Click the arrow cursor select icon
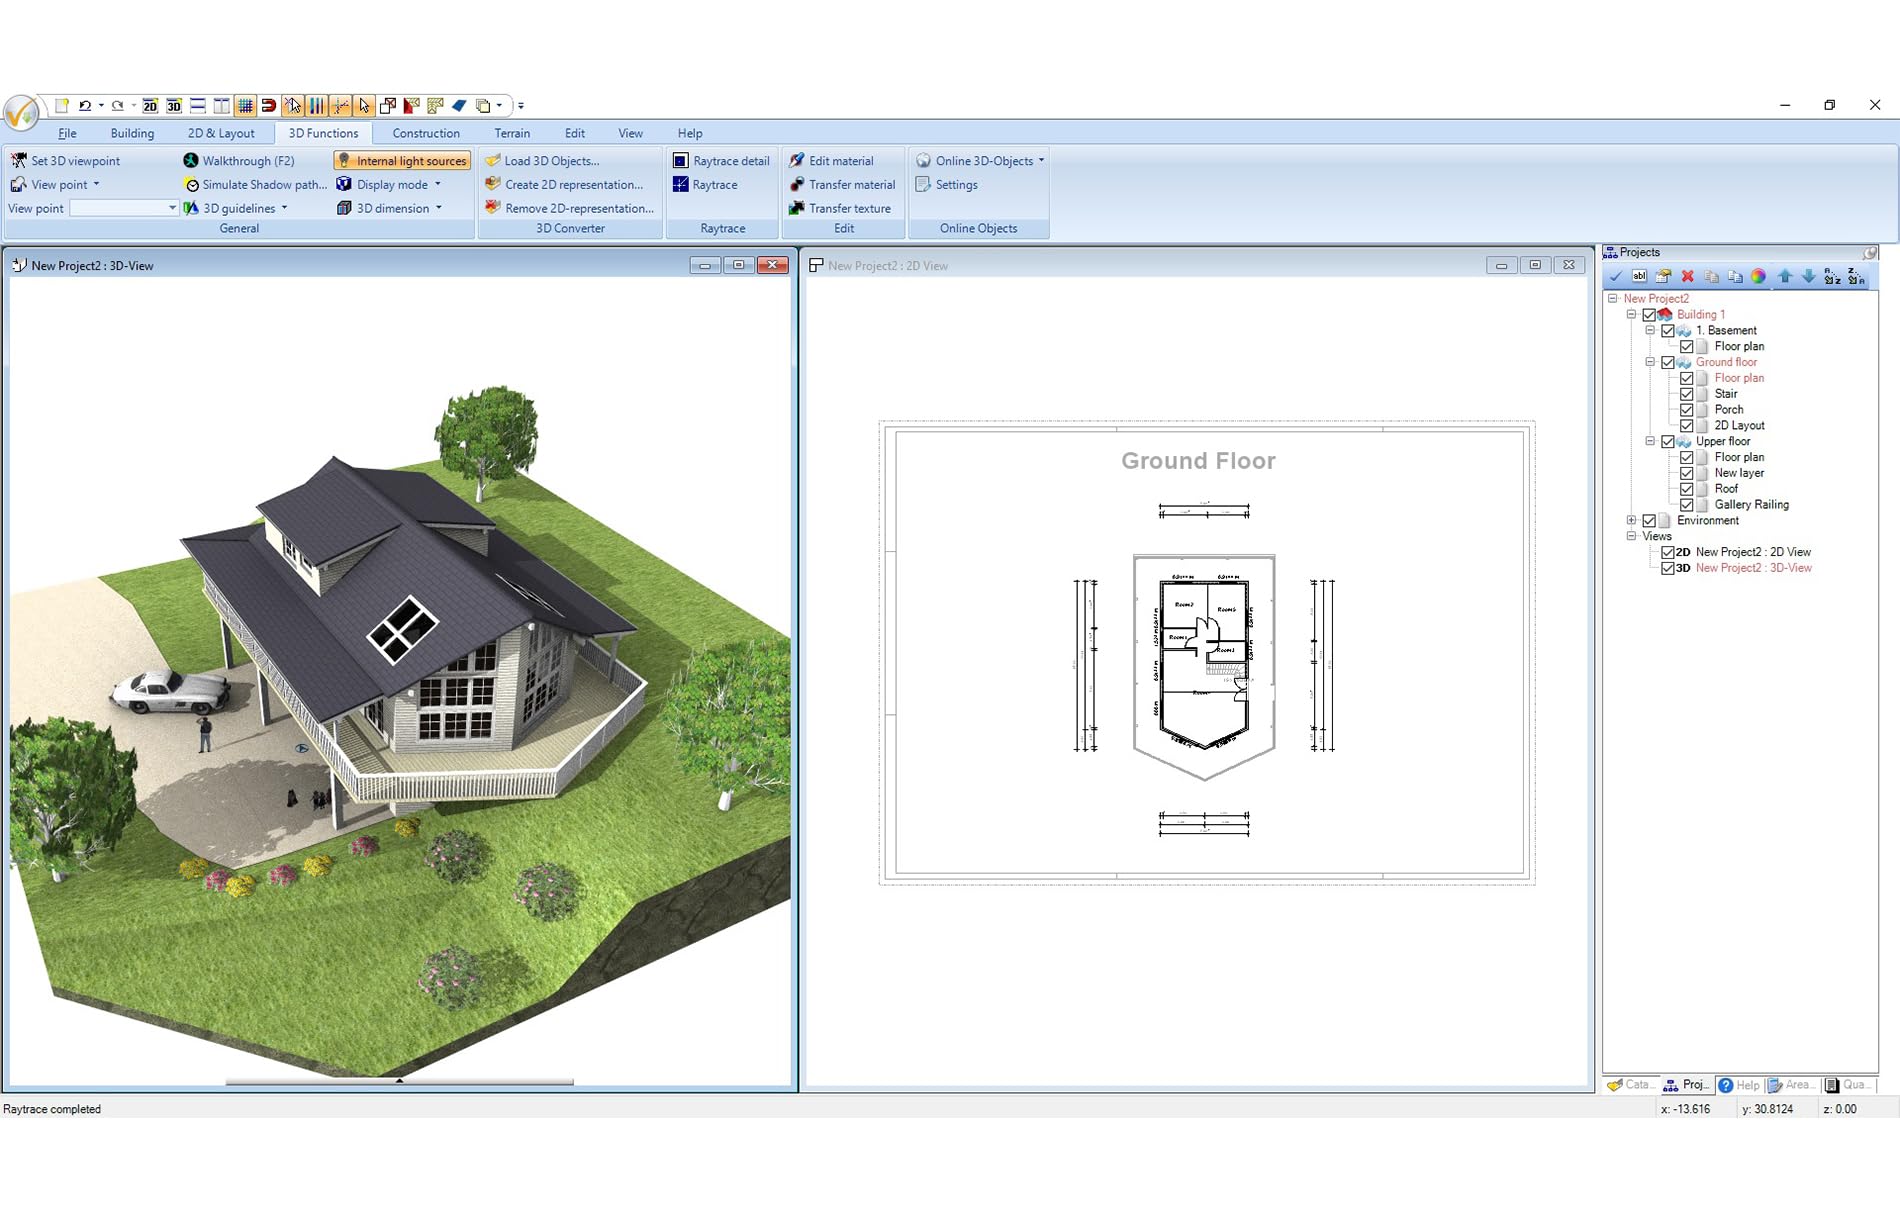This screenshot has height=1210, width=1900. point(364,105)
